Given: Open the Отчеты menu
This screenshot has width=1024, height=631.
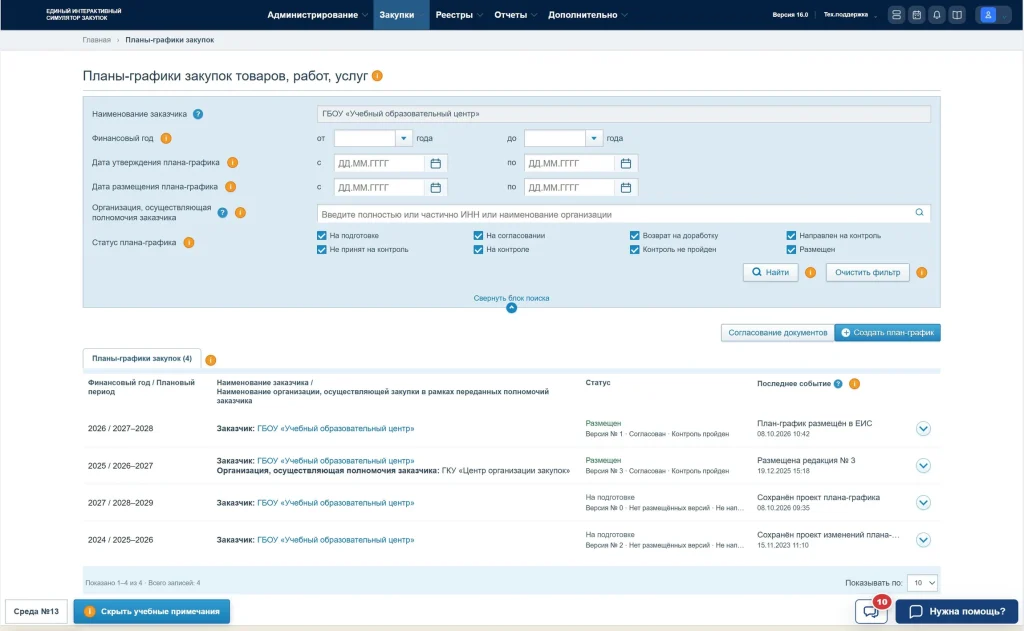Looking at the screenshot, I should tap(515, 15).
